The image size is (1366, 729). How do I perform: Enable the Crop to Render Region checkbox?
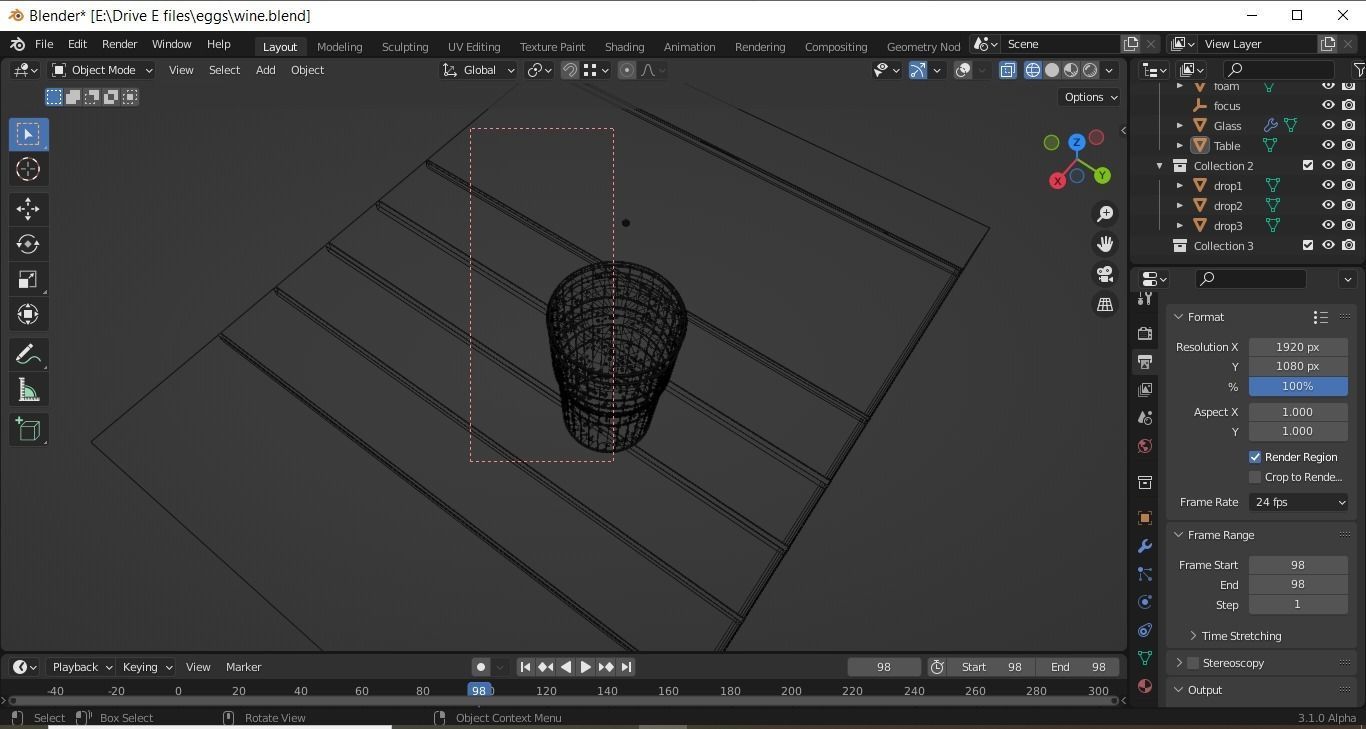[1255, 477]
